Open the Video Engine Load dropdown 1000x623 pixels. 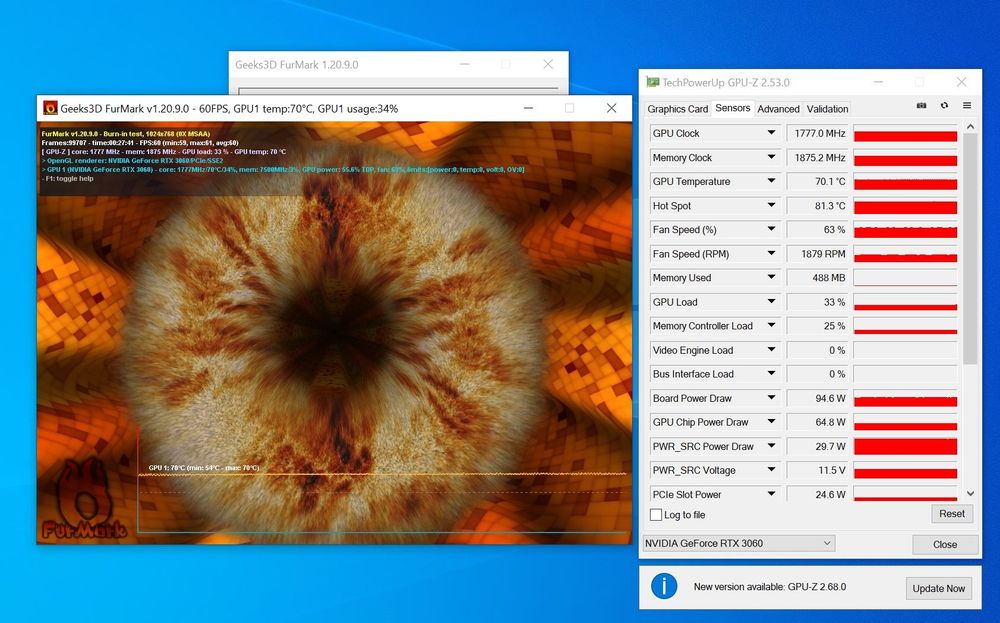click(x=771, y=349)
